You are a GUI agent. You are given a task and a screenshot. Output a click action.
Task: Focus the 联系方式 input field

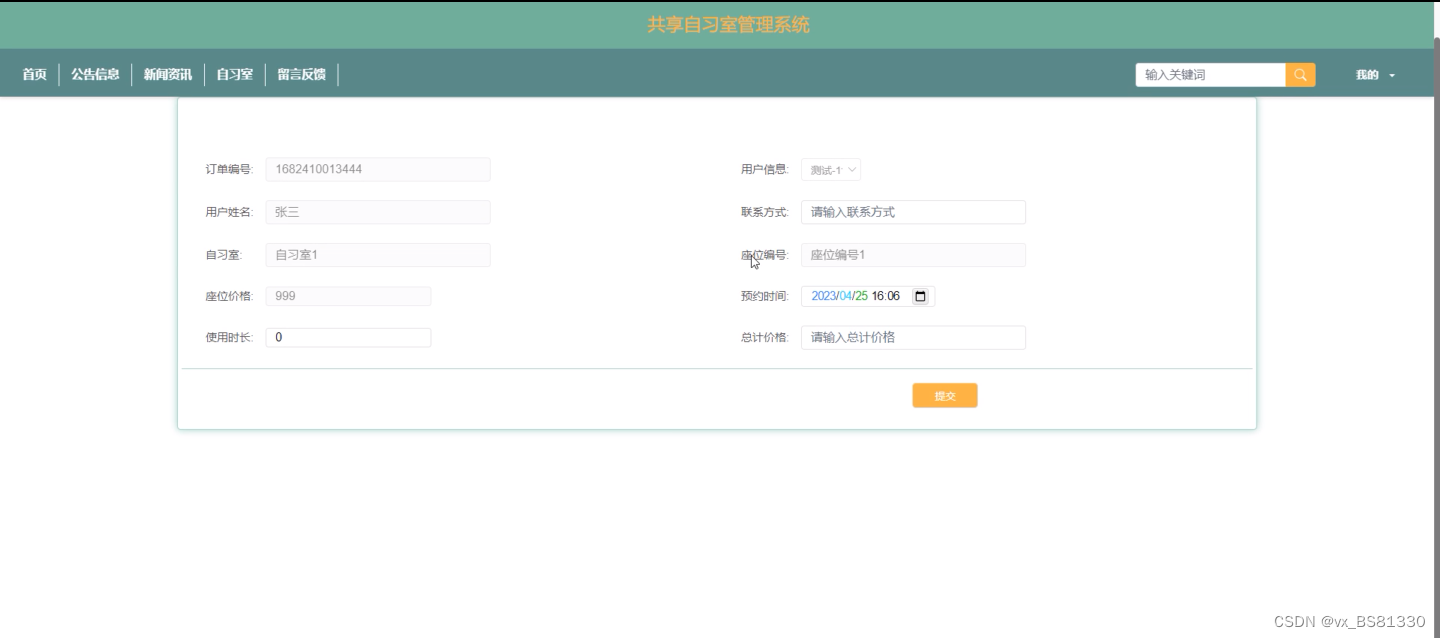[913, 212]
